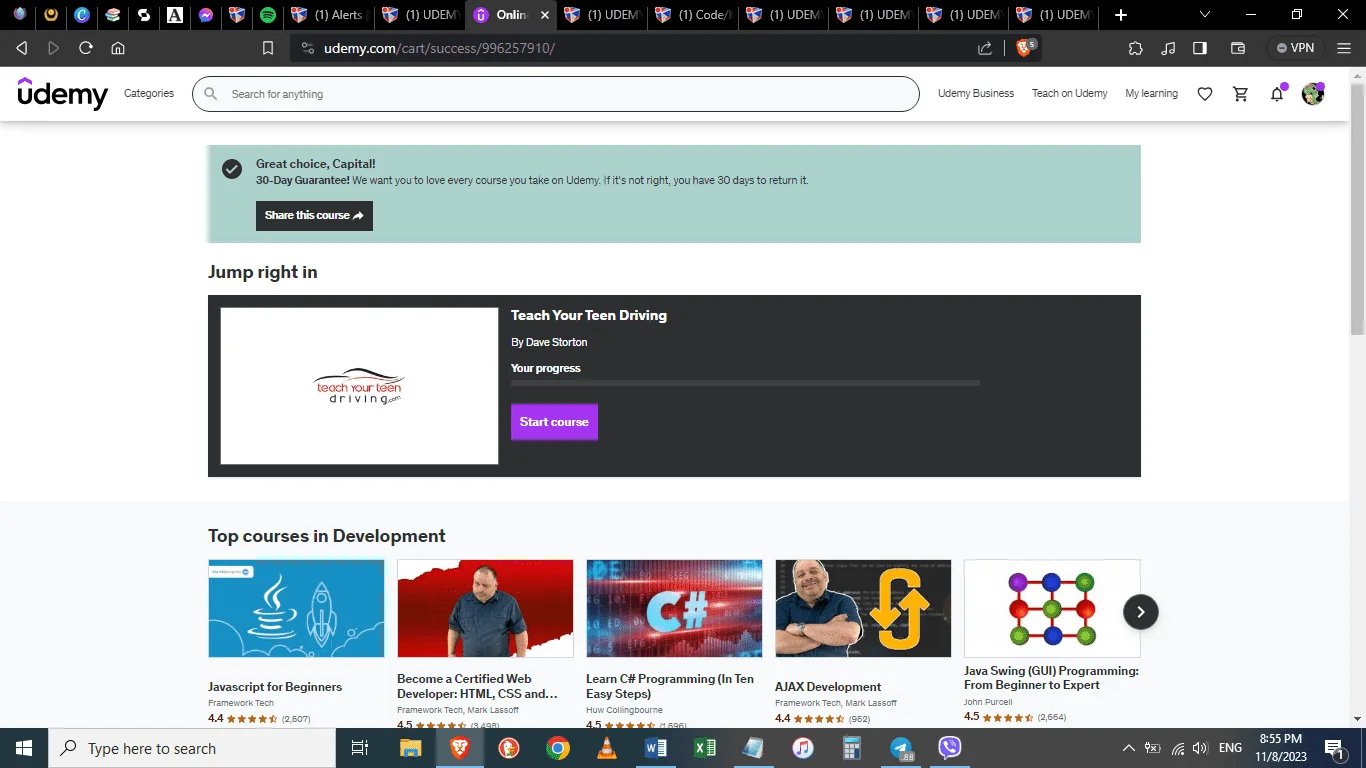Open Task View on the taskbar

pos(360,748)
